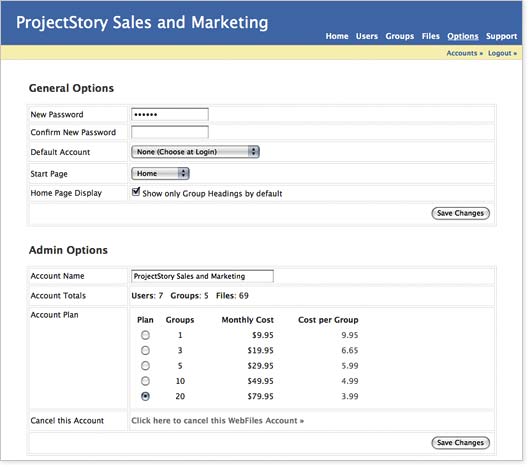Focus the New Password field
The height and width of the screenshot is (467, 529).
170,114
